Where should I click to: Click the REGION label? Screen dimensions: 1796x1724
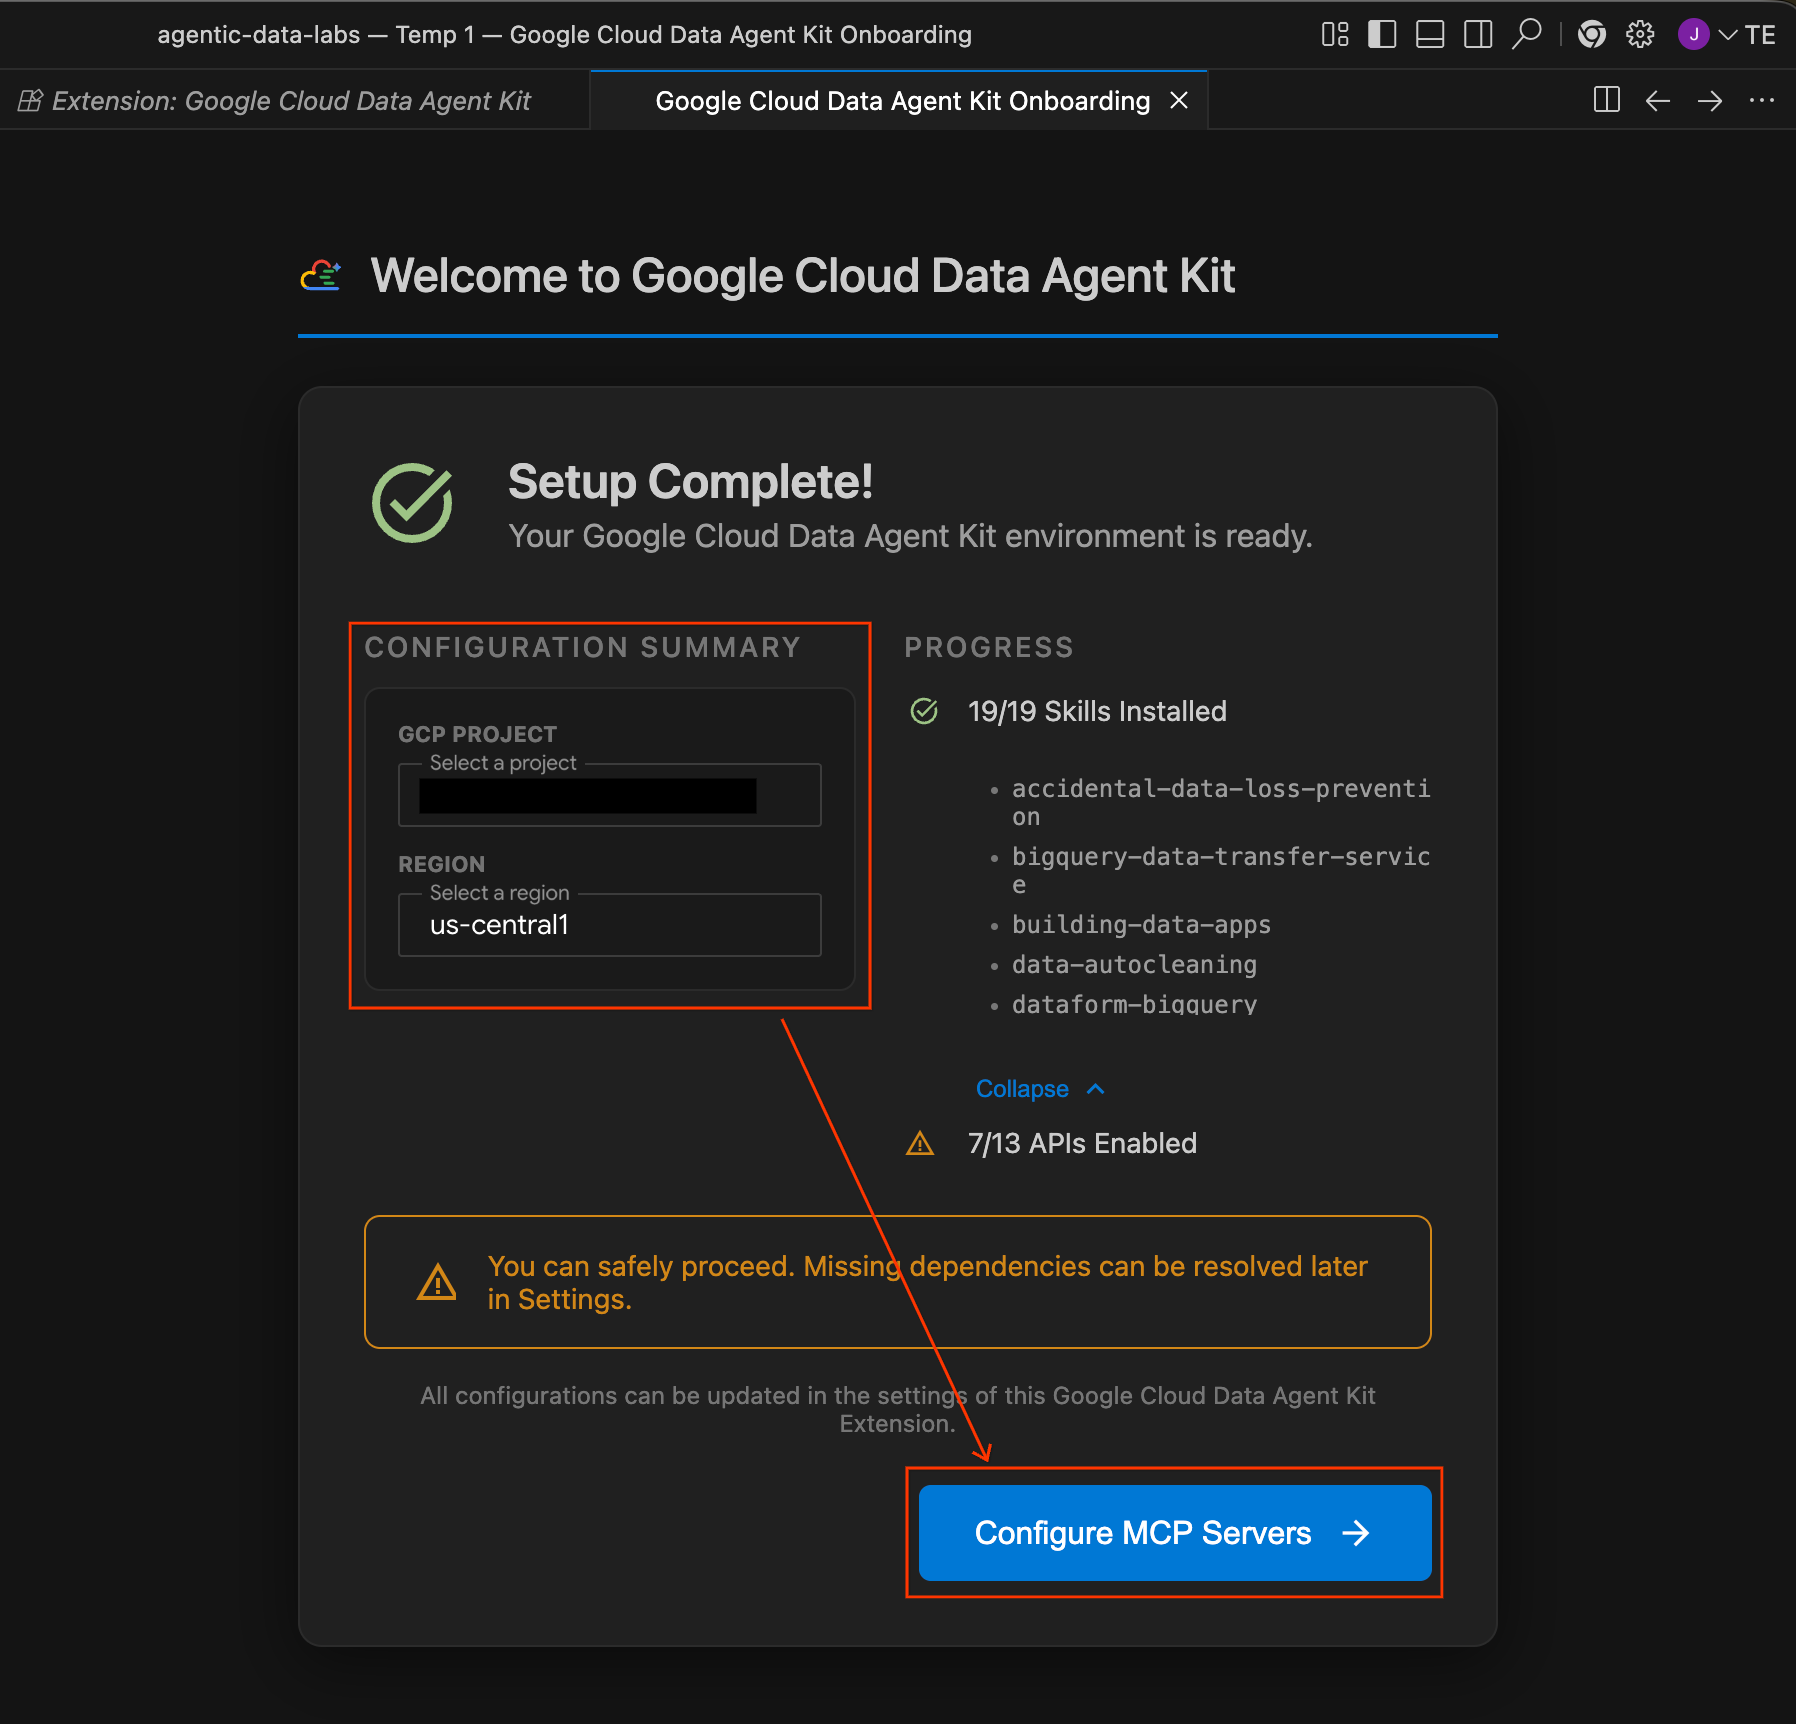point(441,864)
